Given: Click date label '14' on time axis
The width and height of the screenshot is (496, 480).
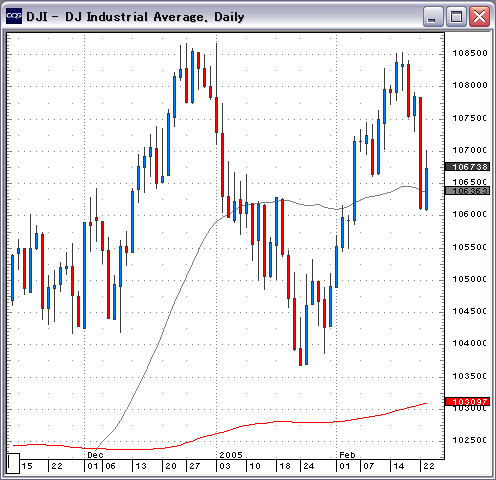Looking at the screenshot, I should (x=399, y=466).
